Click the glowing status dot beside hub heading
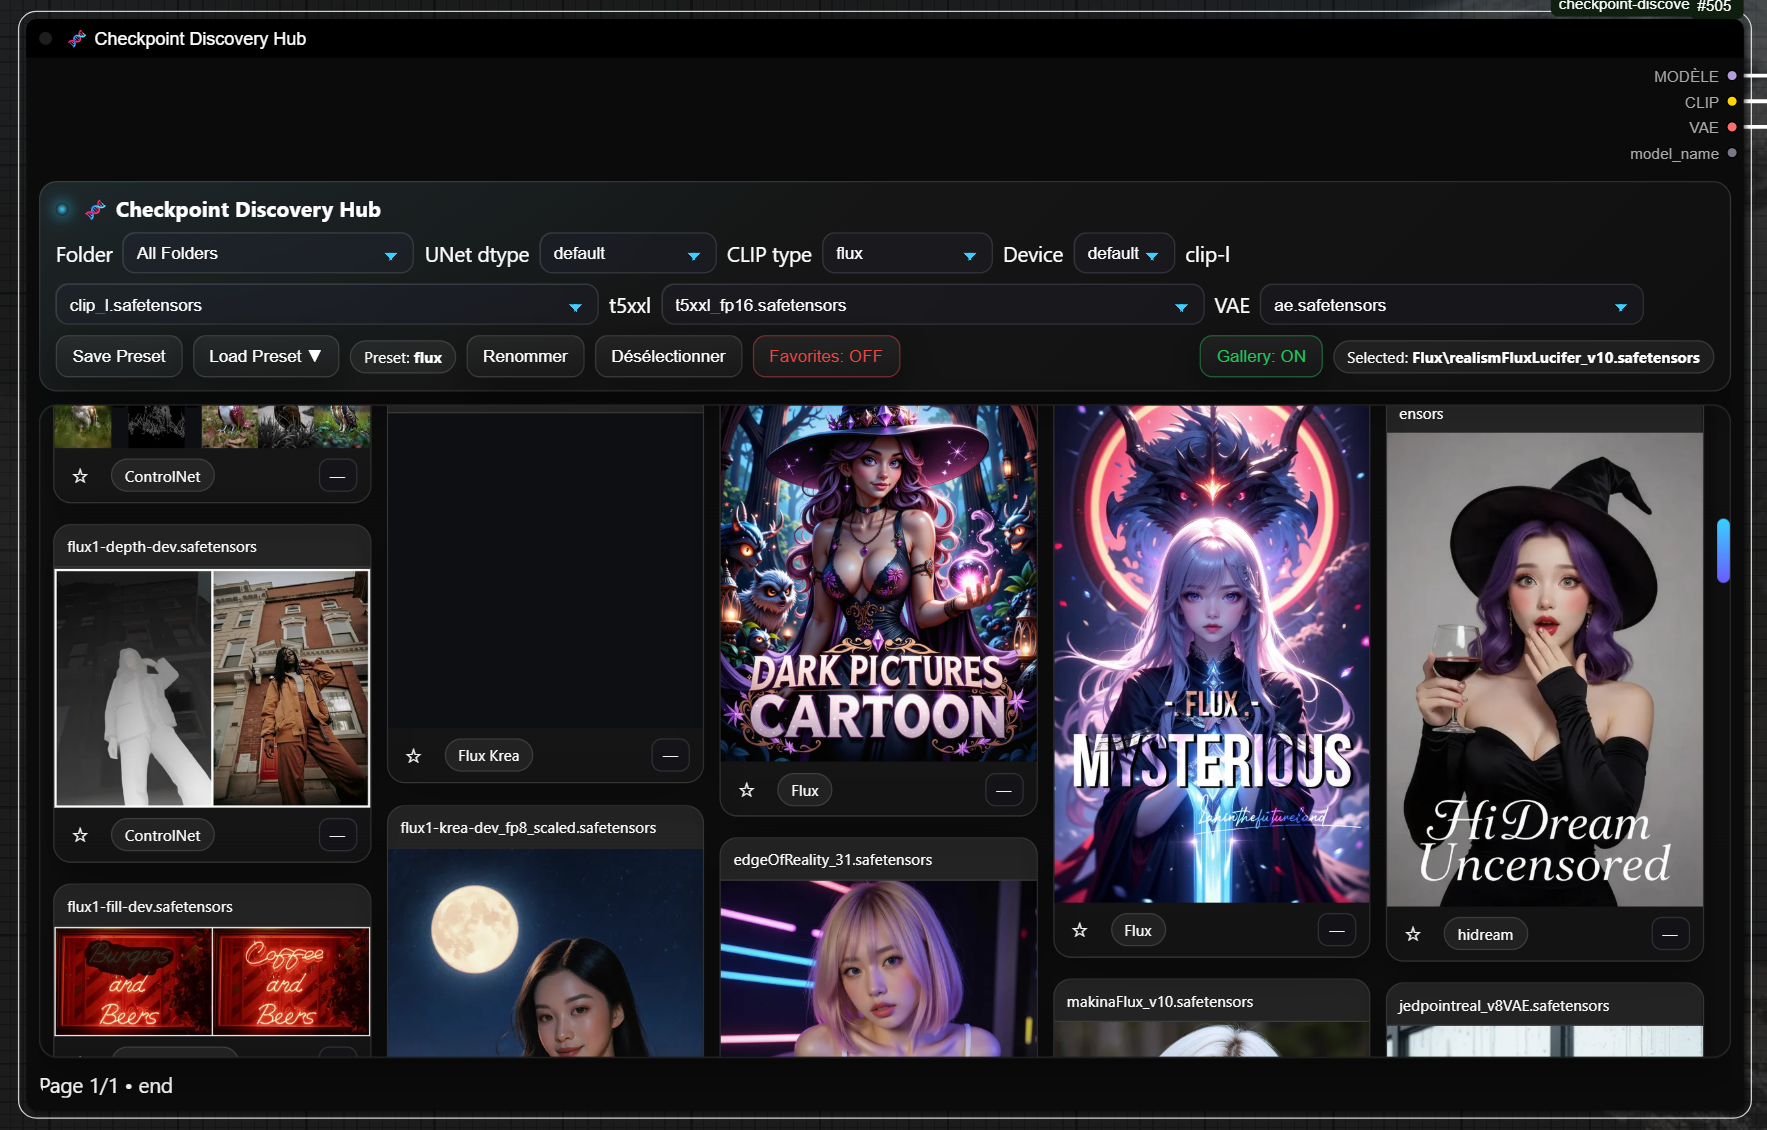 tap(62, 209)
